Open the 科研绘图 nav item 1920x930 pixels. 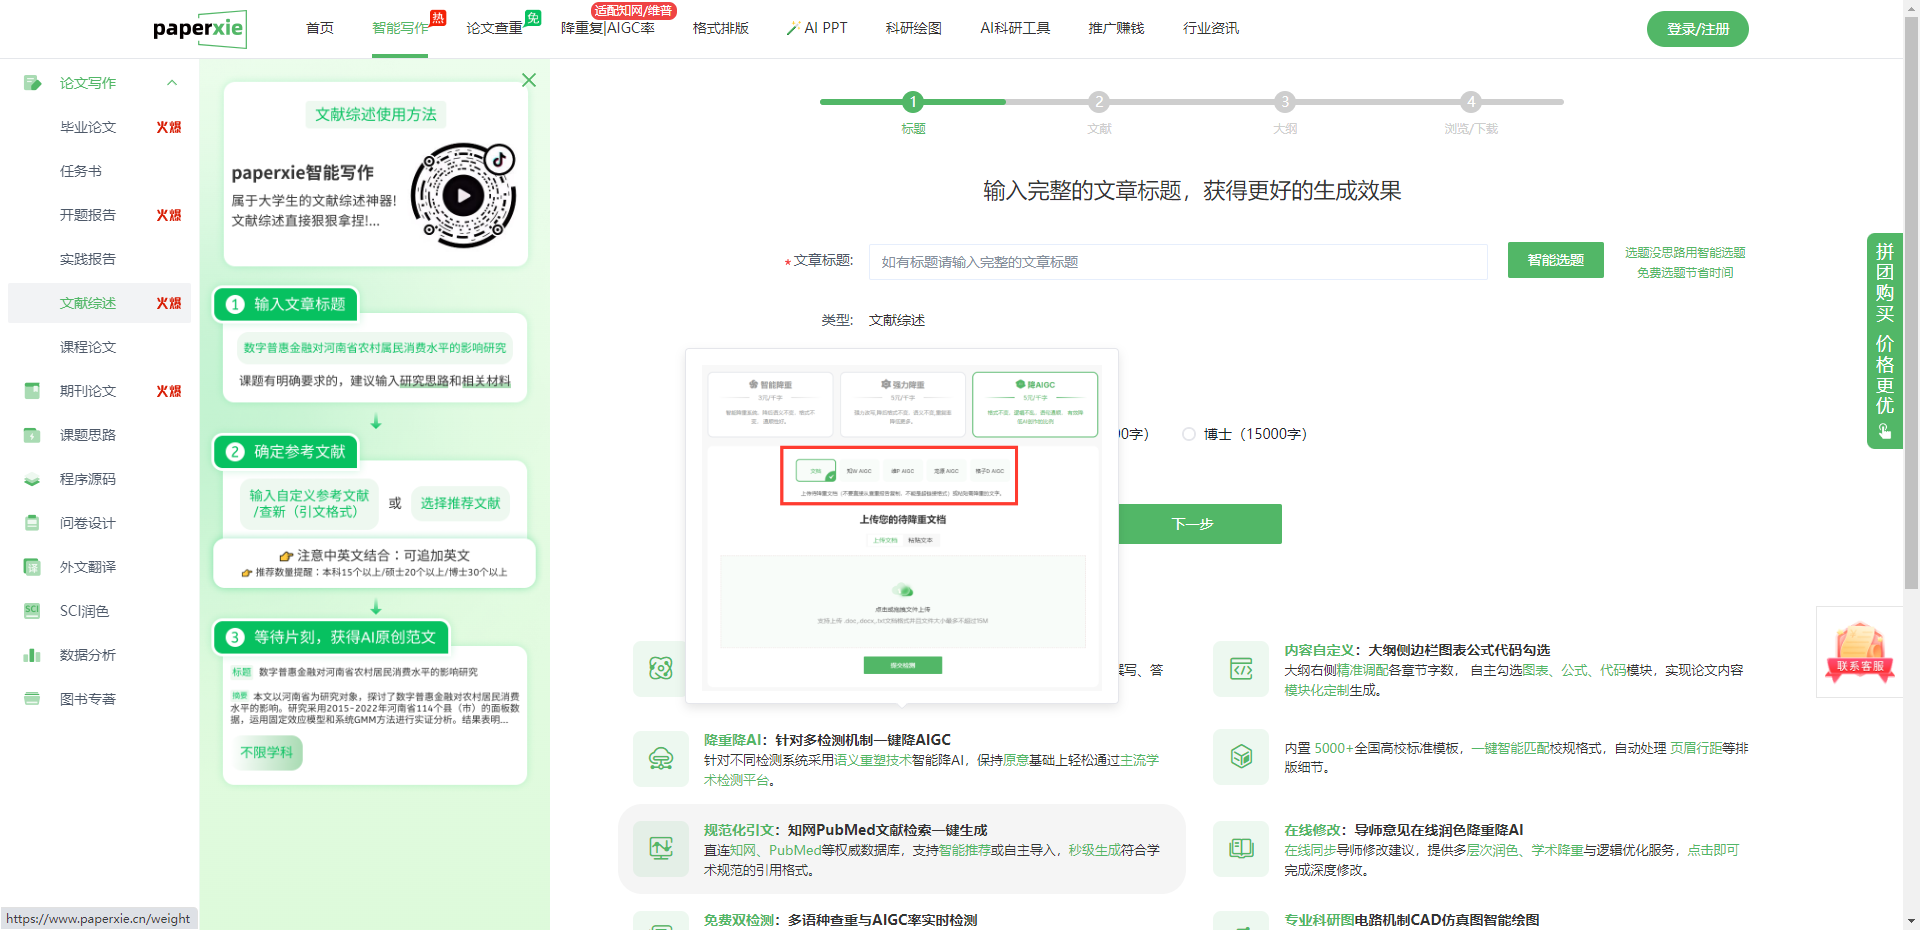(x=914, y=28)
